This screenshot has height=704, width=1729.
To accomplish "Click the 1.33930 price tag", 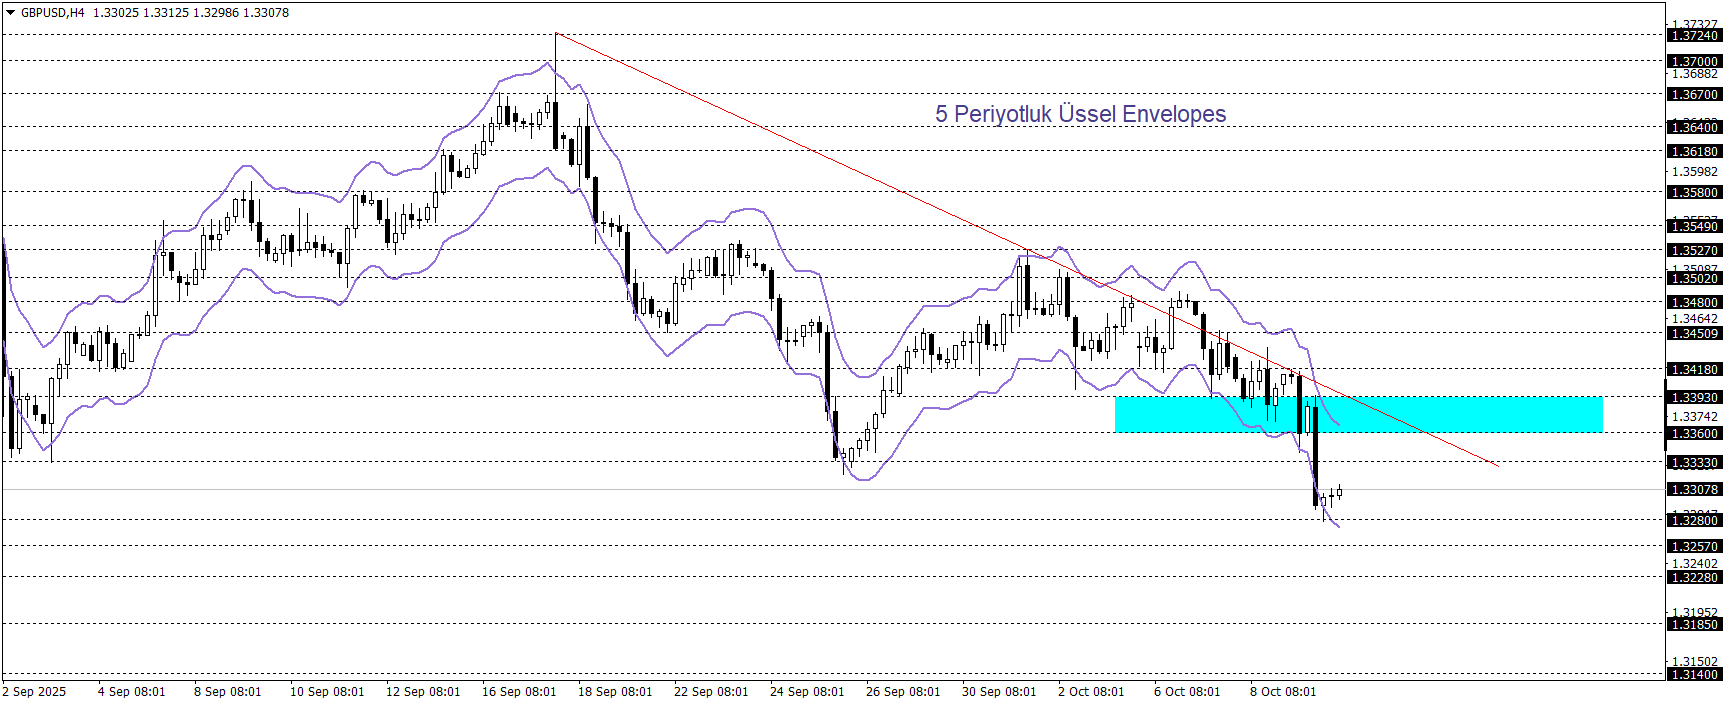I will click(x=1694, y=398).
